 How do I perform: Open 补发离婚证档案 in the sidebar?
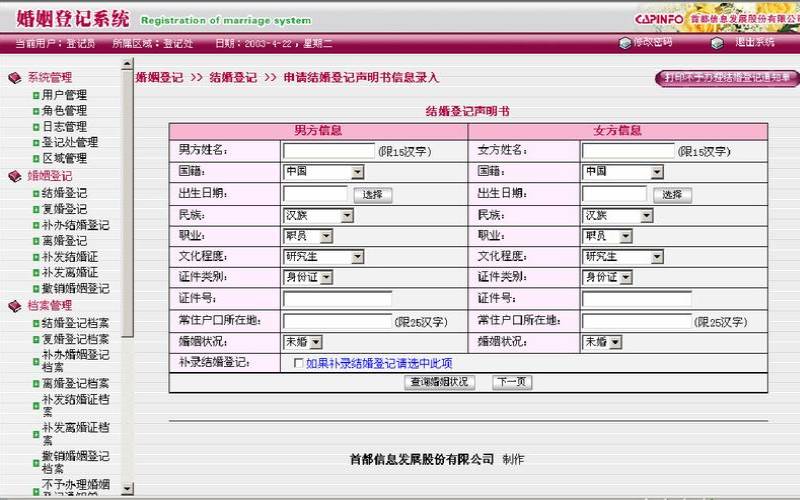[x=76, y=434]
